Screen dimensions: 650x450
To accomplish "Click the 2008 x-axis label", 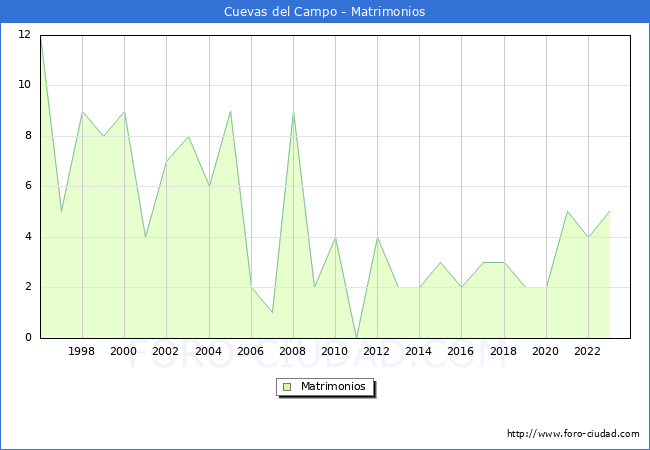I will 293,352.
